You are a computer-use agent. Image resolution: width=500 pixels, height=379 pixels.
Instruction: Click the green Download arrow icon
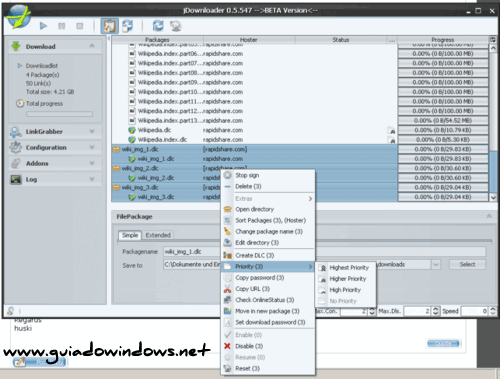tap(15, 46)
